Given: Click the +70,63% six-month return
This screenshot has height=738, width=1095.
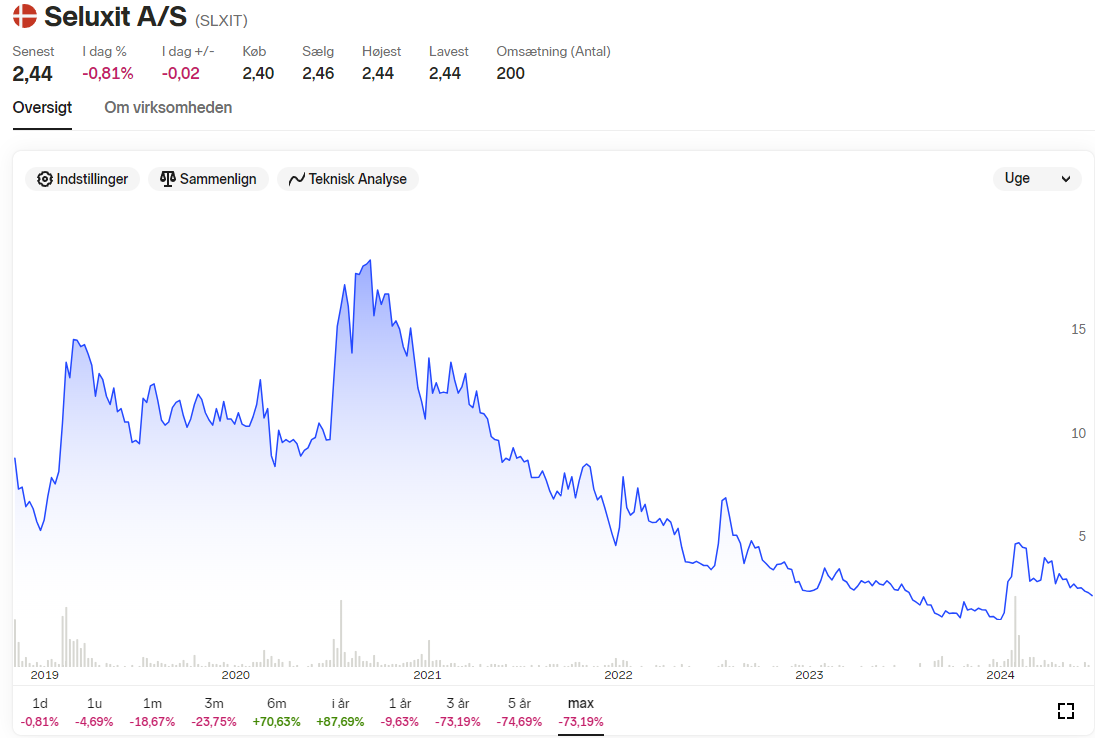Looking at the screenshot, I should (277, 722).
